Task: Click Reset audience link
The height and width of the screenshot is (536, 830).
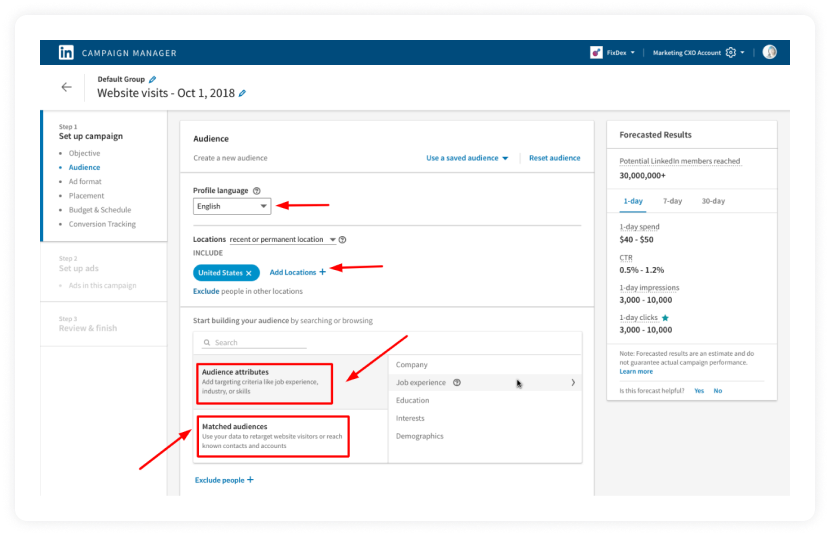Action: coord(554,158)
